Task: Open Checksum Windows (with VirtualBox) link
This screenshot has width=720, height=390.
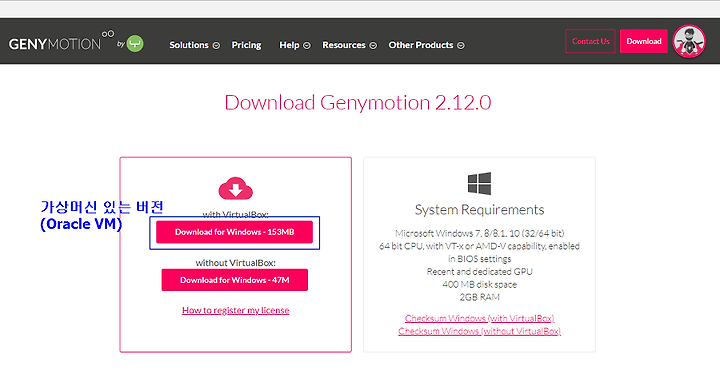Action: tap(479, 318)
